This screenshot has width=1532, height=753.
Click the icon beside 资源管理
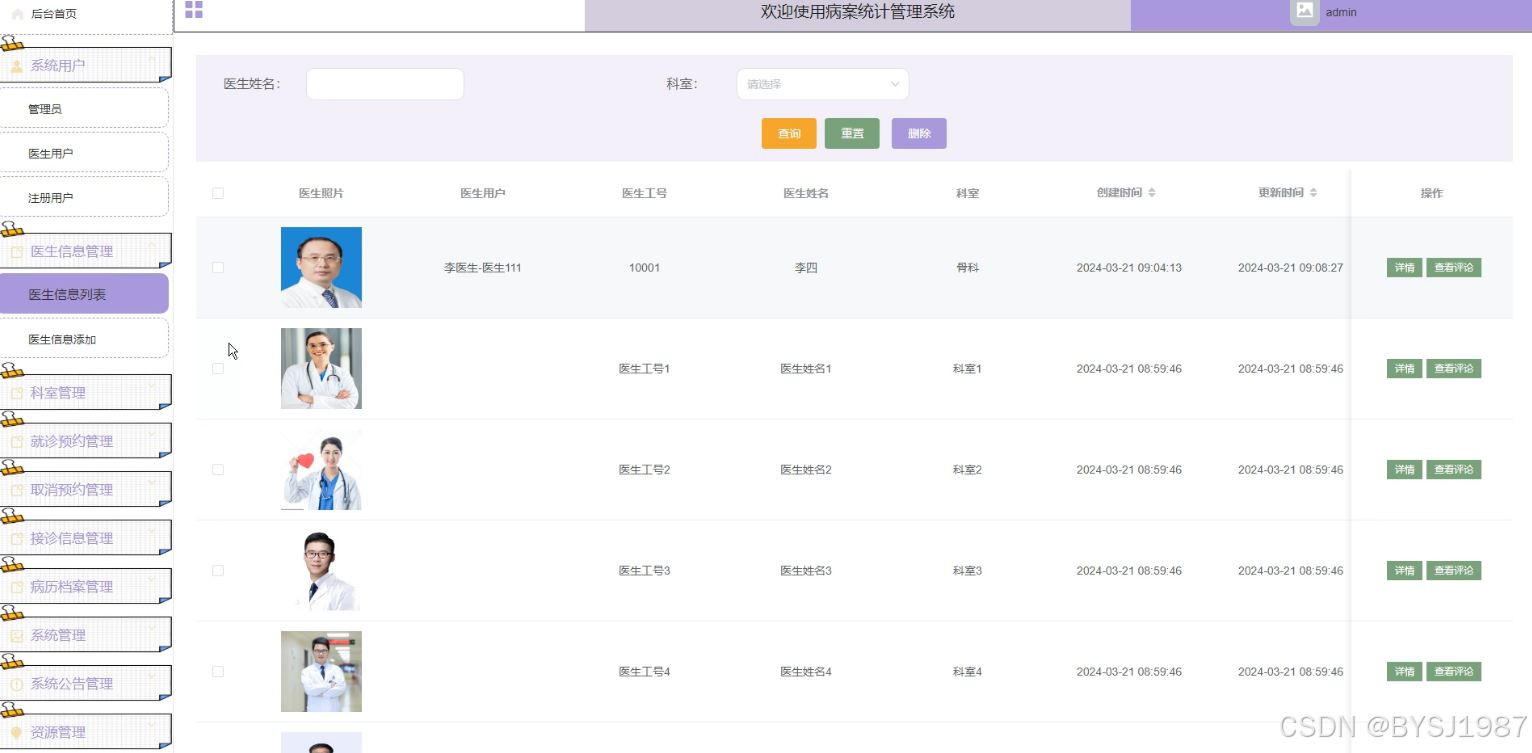coord(17,733)
